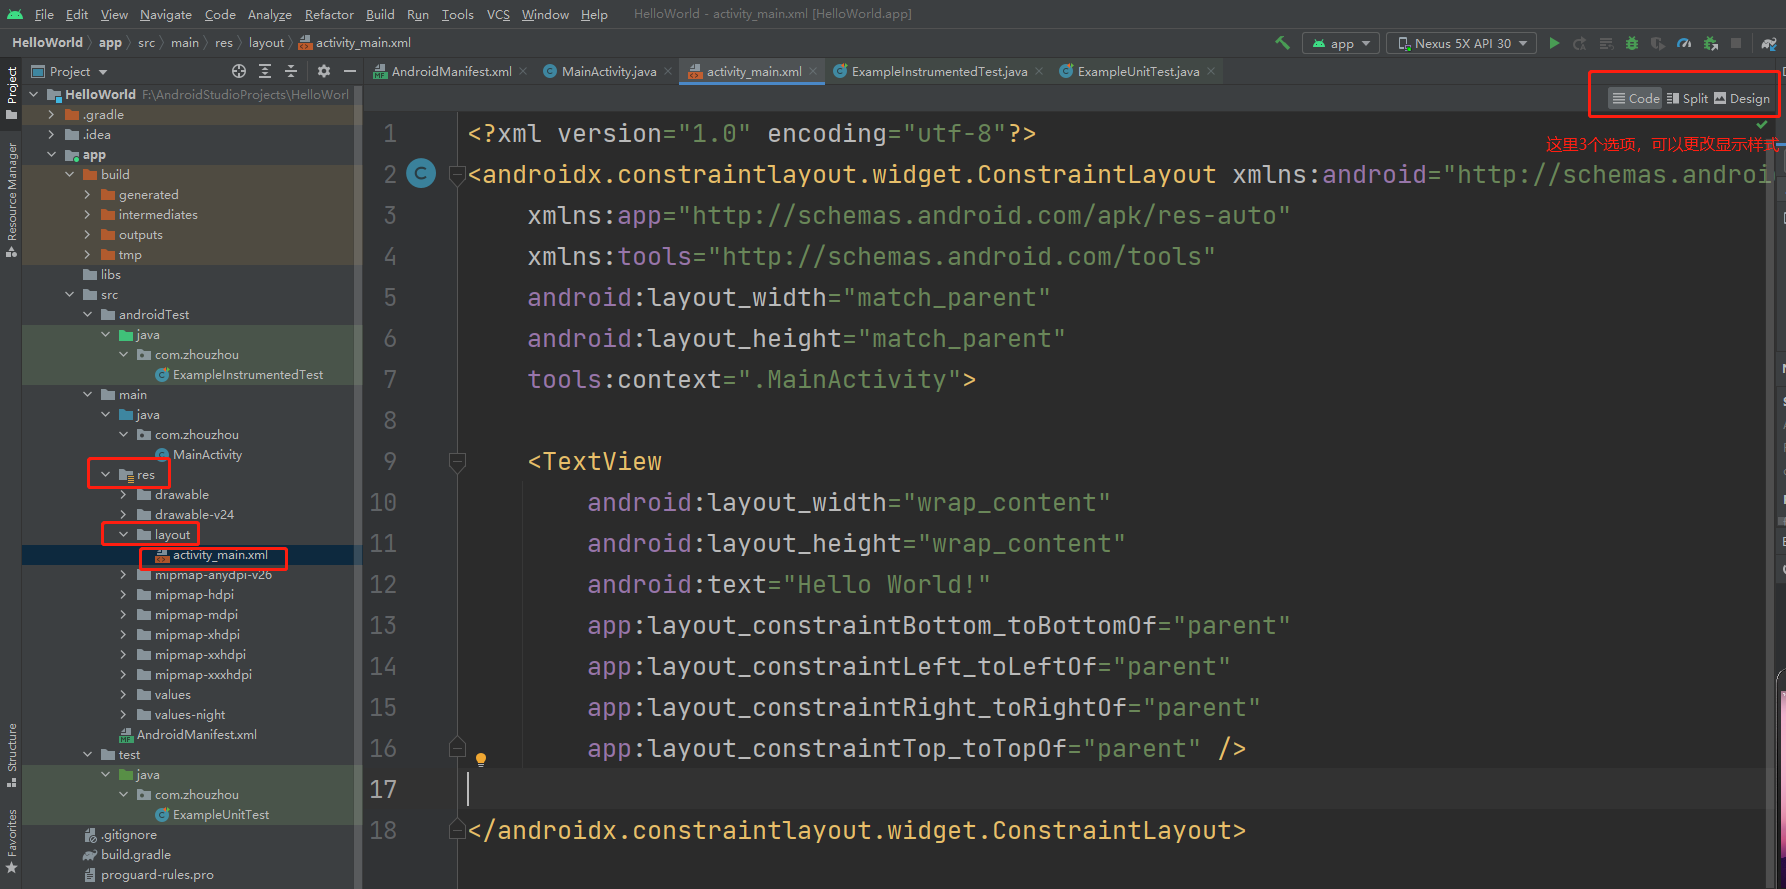Switch editor to Code view mode
The height and width of the screenshot is (889, 1786).
coord(1635,98)
